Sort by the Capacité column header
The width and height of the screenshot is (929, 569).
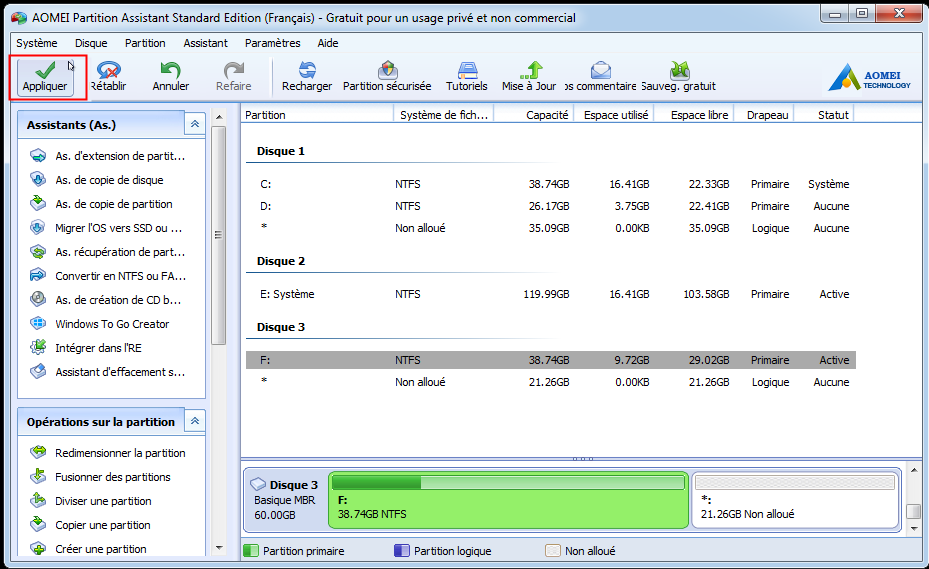pyautogui.click(x=547, y=115)
